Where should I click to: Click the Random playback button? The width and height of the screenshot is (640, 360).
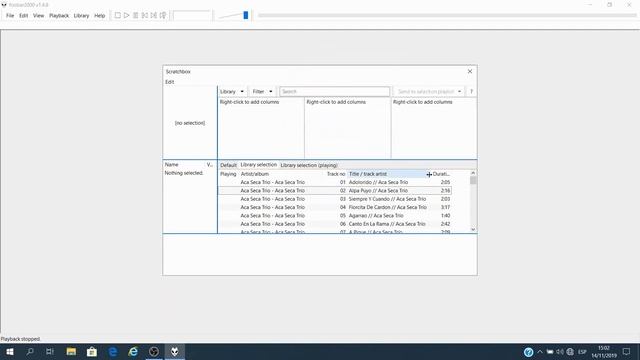click(x=163, y=16)
